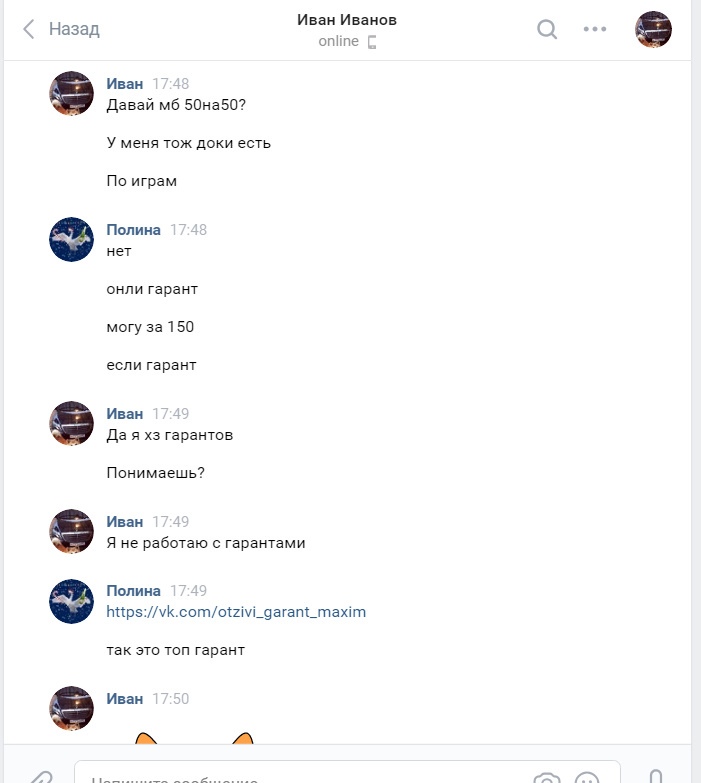
Task: Click the camera photo icon in input
Action: point(547,778)
